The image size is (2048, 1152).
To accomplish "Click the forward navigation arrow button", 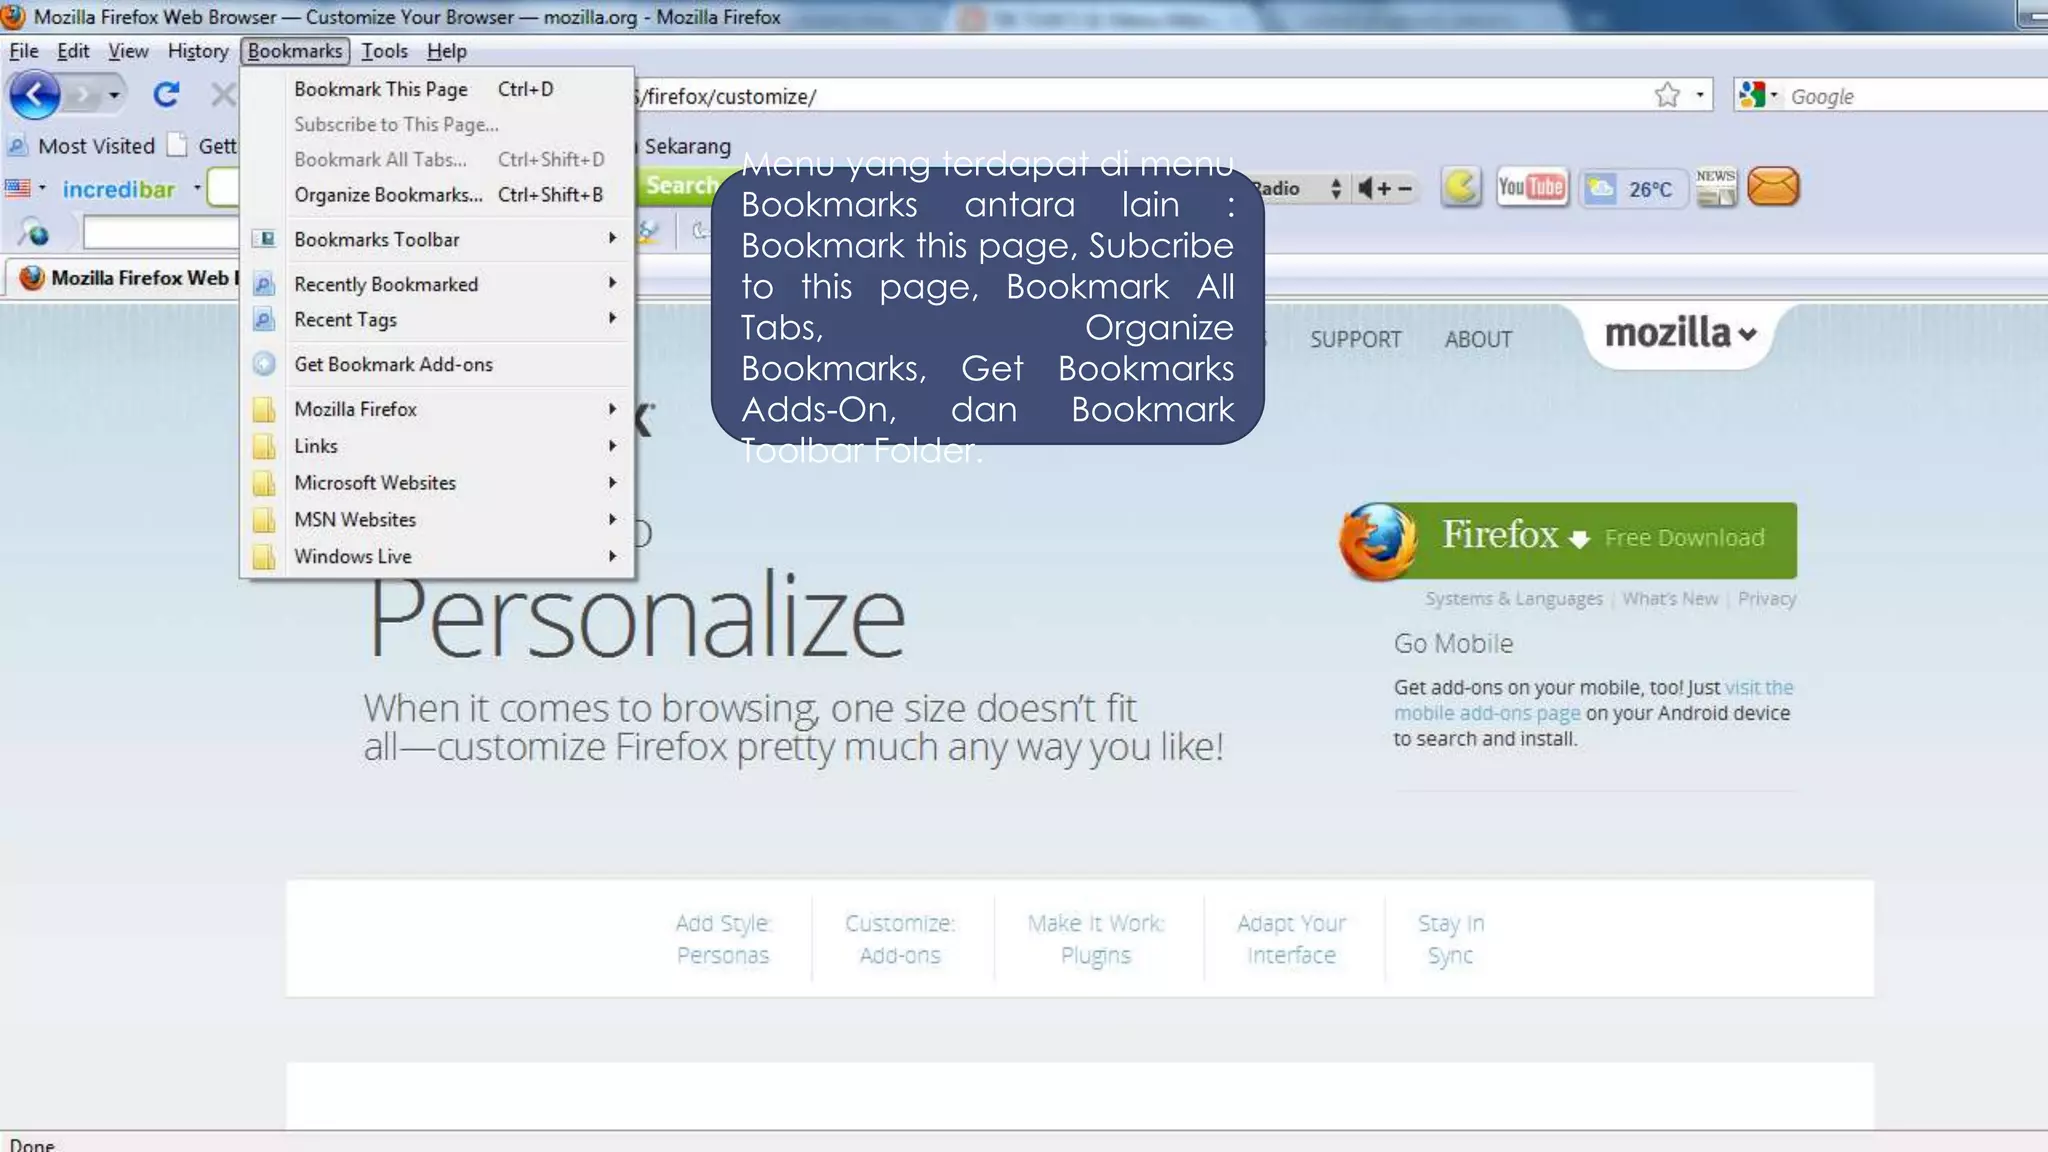I will pos(83,96).
